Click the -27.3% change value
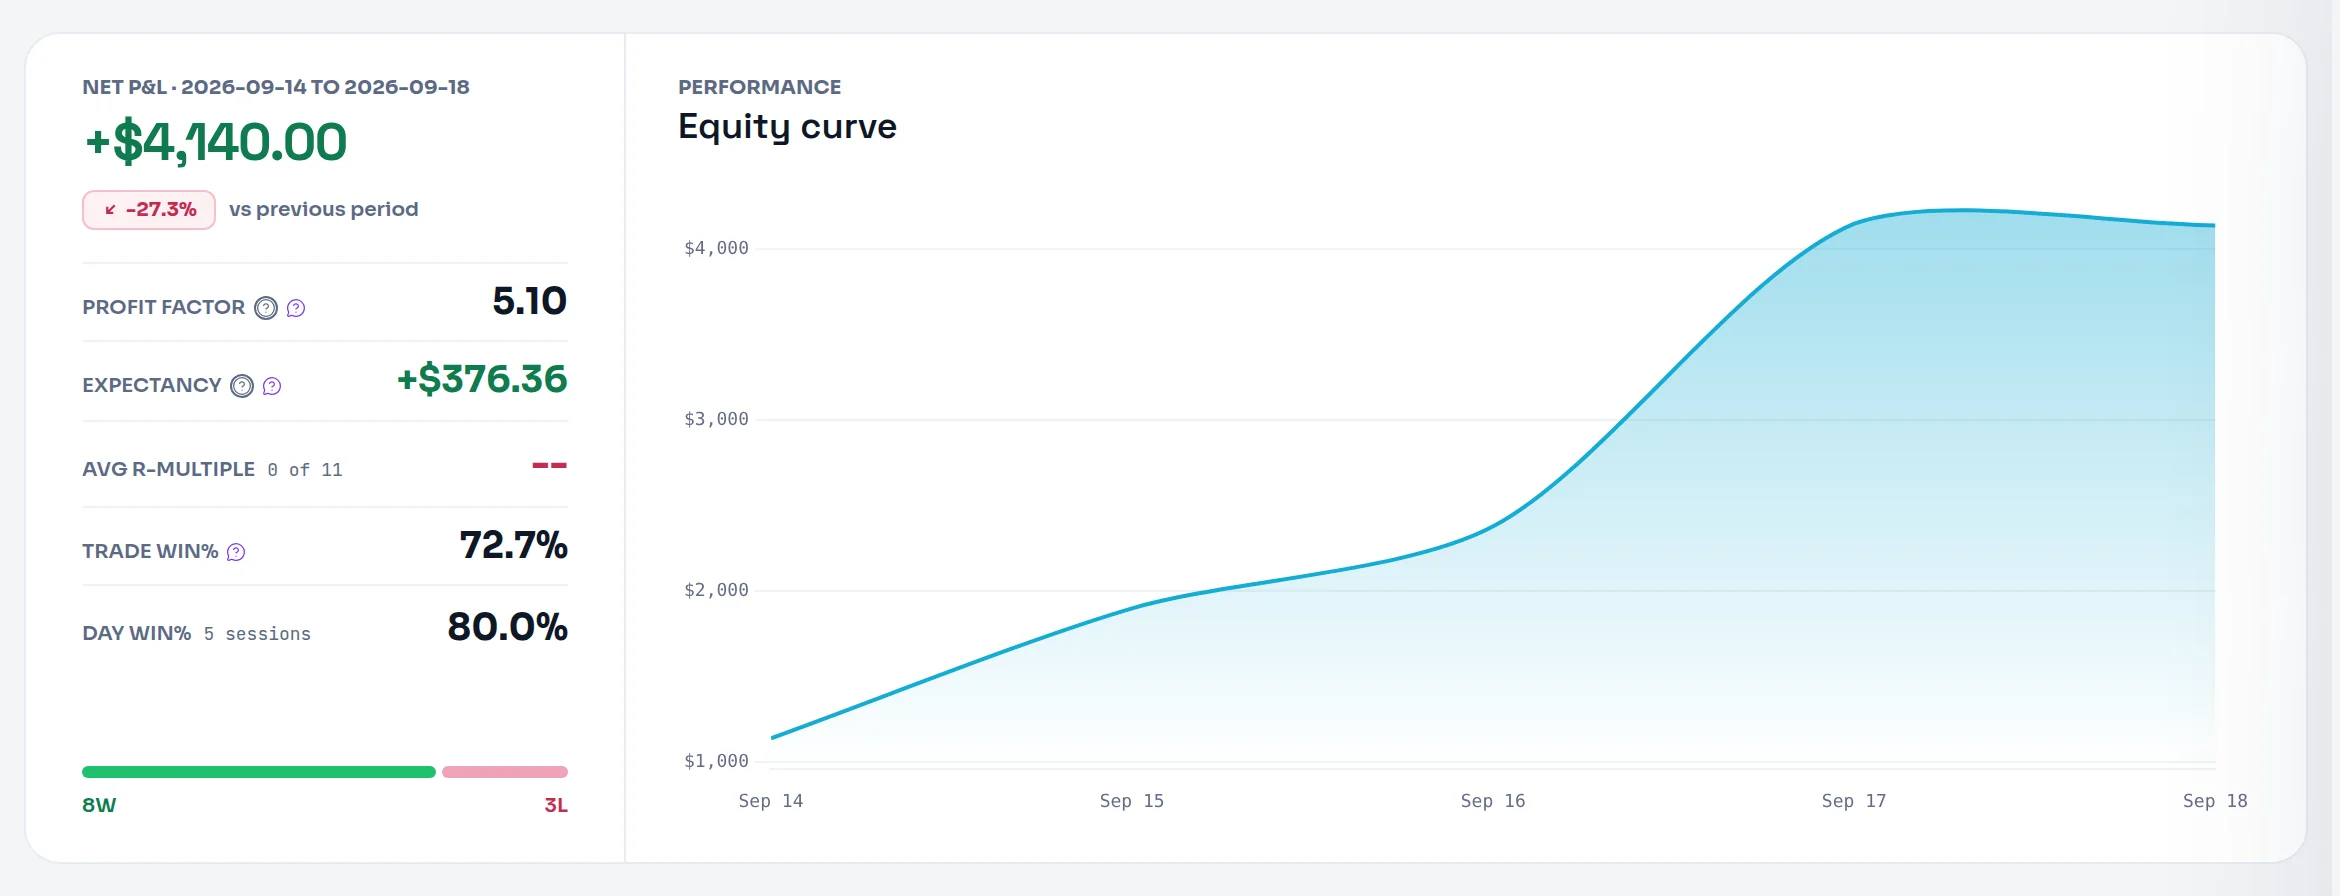Screen dimensions: 2340x896 [x=161, y=210]
